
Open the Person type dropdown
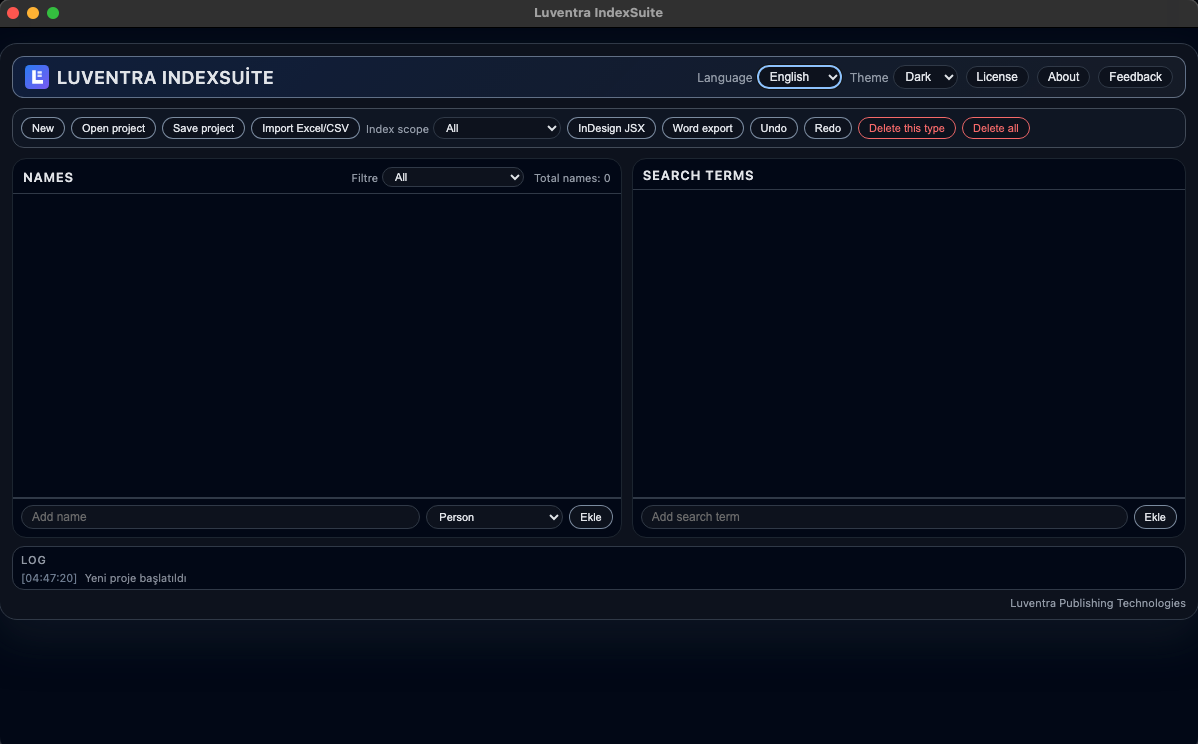coord(494,517)
